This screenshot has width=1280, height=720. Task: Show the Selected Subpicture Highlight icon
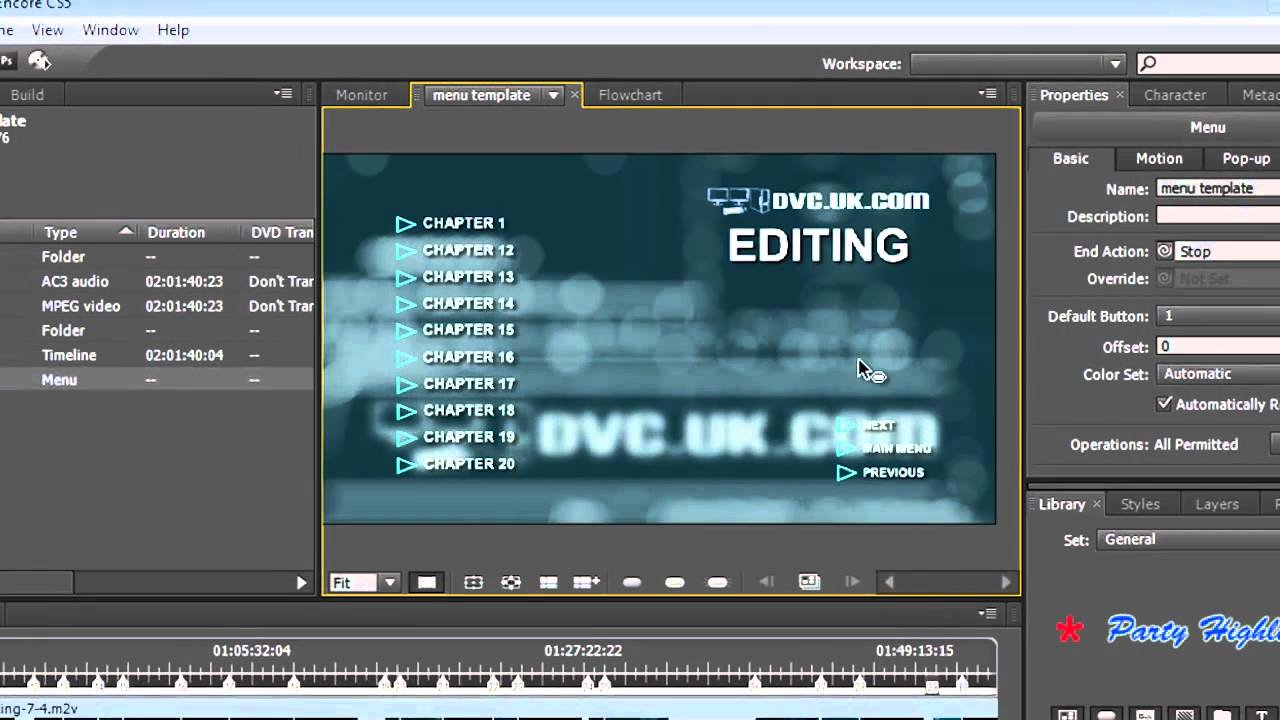point(674,582)
